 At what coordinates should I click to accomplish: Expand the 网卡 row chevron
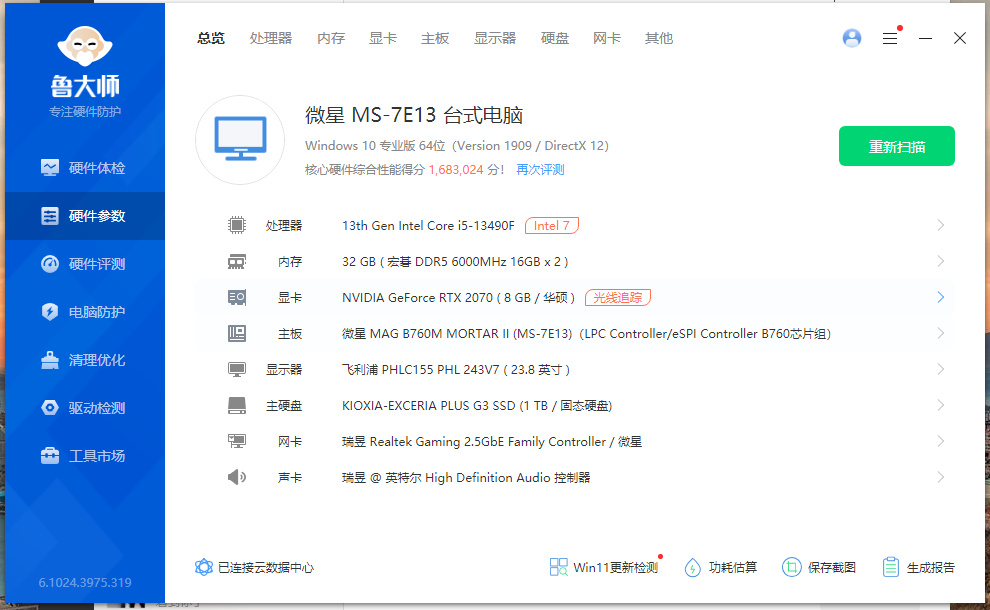(941, 441)
